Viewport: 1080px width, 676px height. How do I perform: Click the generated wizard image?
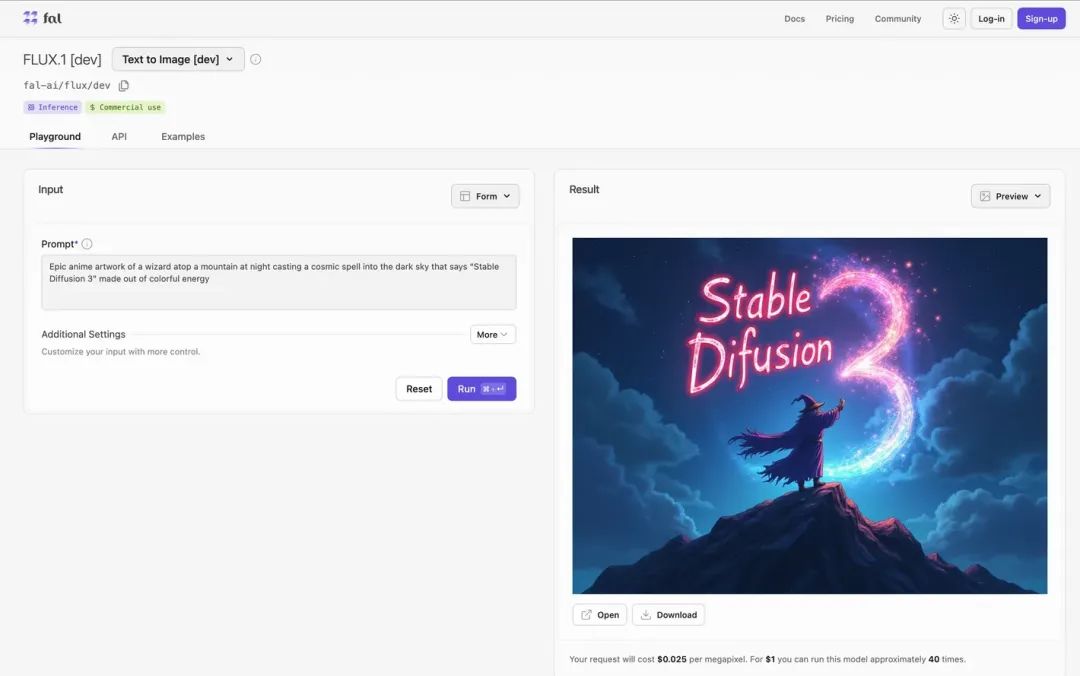[810, 416]
